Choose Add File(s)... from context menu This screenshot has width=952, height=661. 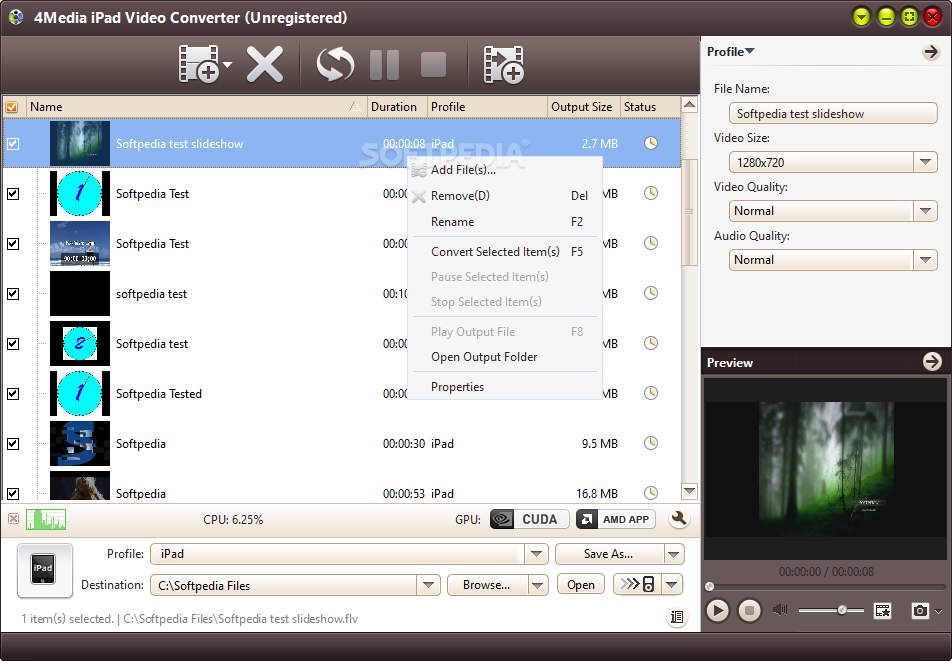click(x=504, y=170)
